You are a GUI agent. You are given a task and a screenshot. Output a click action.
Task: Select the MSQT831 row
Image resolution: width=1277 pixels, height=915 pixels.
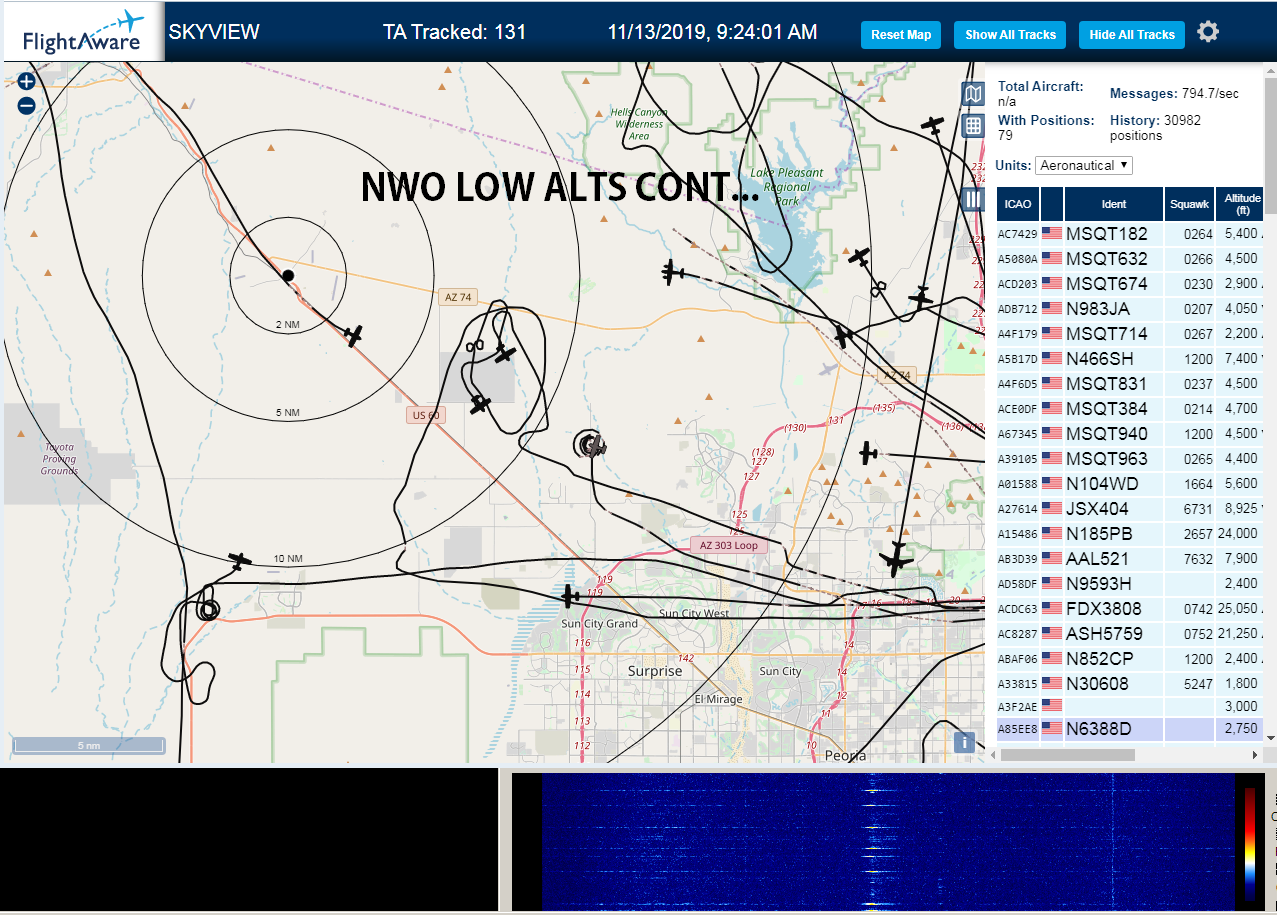[x=1130, y=384]
